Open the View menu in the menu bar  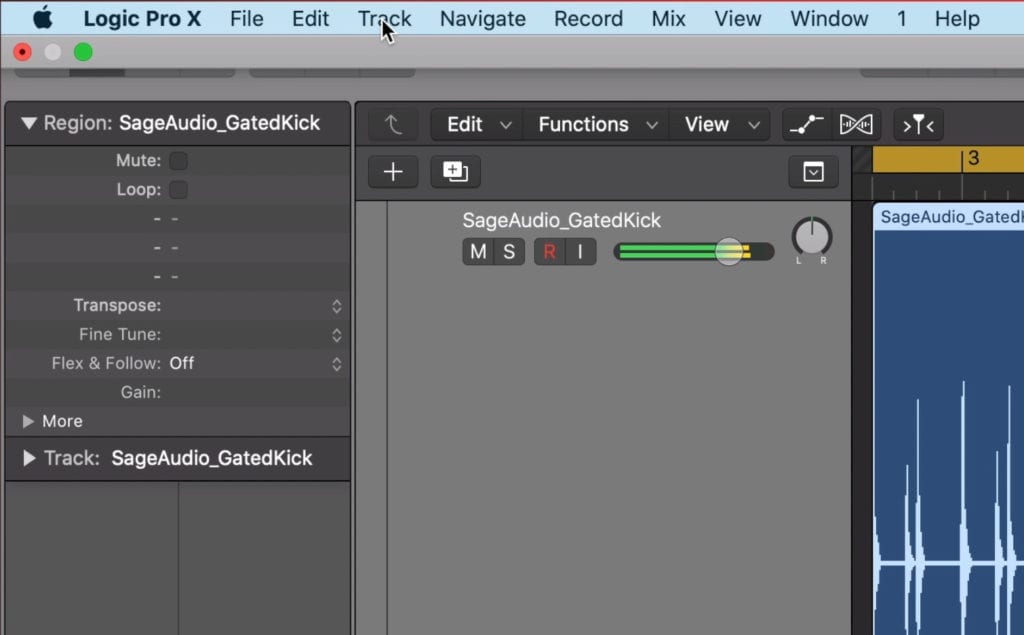pyautogui.click(x=737, y=18)
